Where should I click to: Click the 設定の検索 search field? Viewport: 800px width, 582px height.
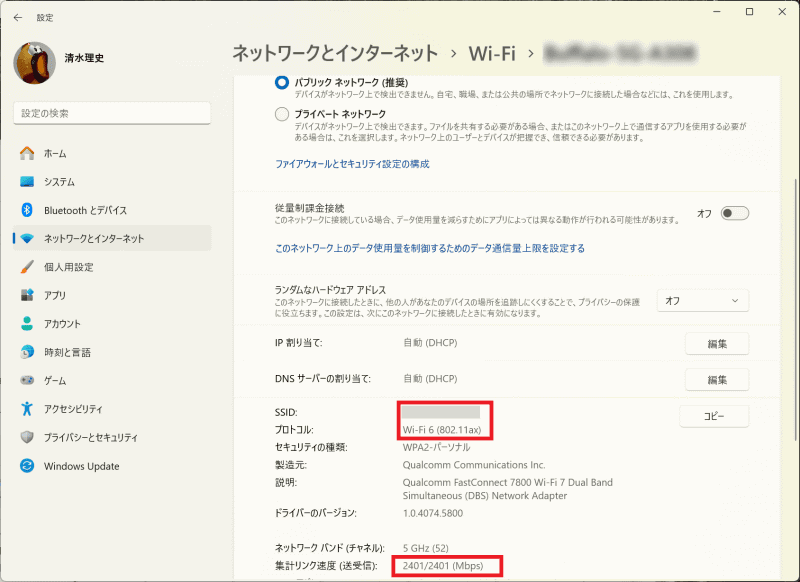(111, 113)
